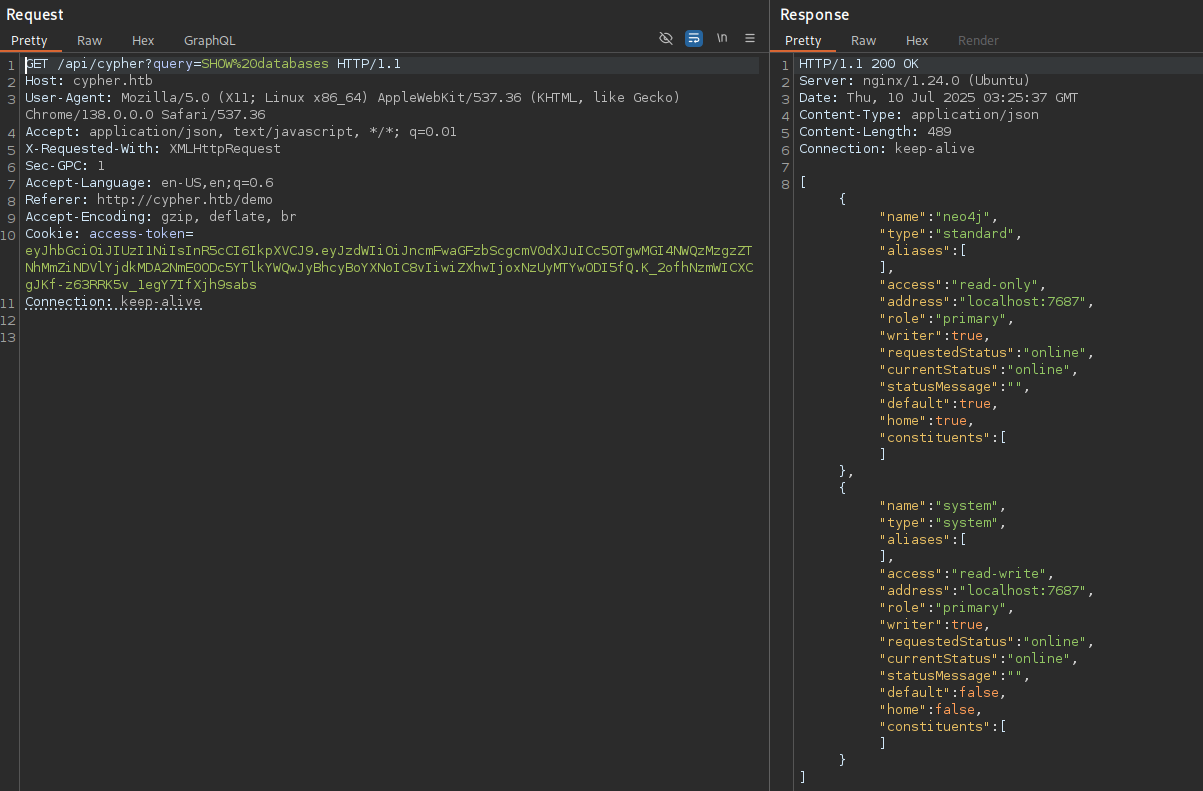1203x791 pixels.
Task: Switch to the Request Pretty tab
Action: pyautogui.click(x=29, y=41)
